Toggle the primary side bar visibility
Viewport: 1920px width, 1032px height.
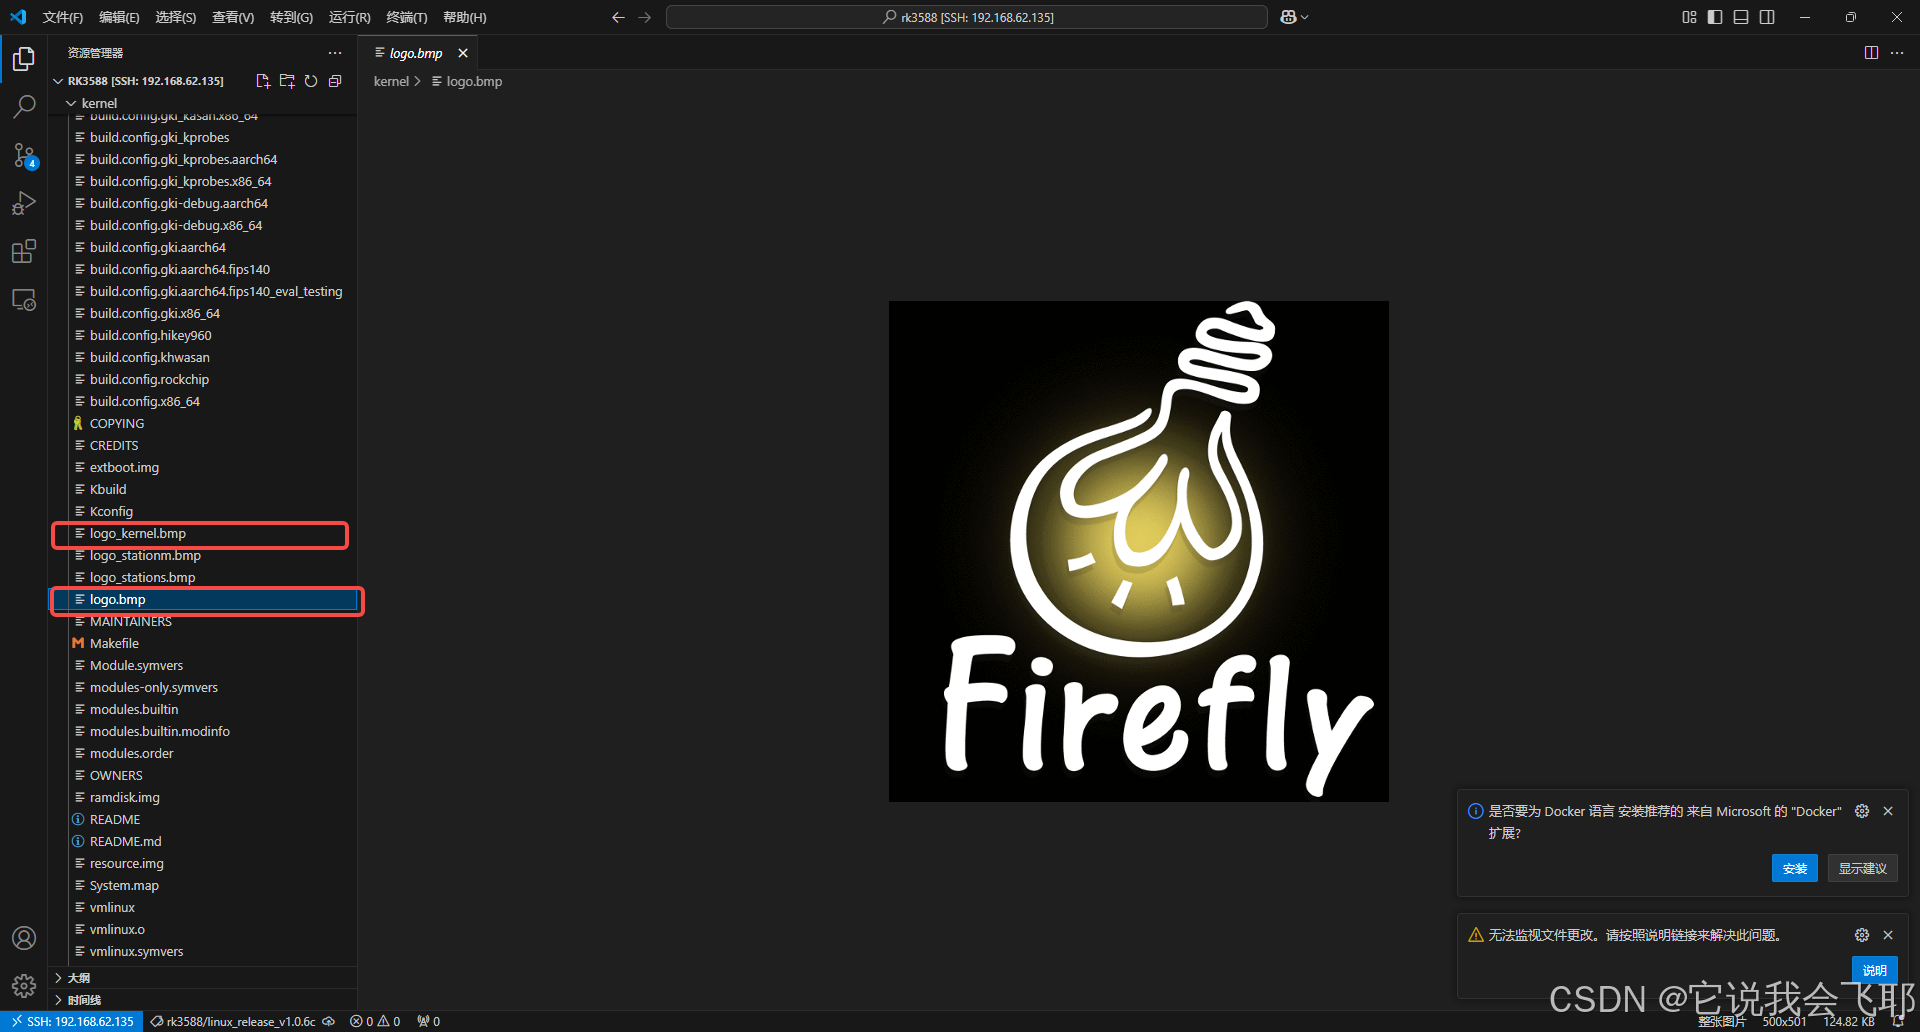1715,17
